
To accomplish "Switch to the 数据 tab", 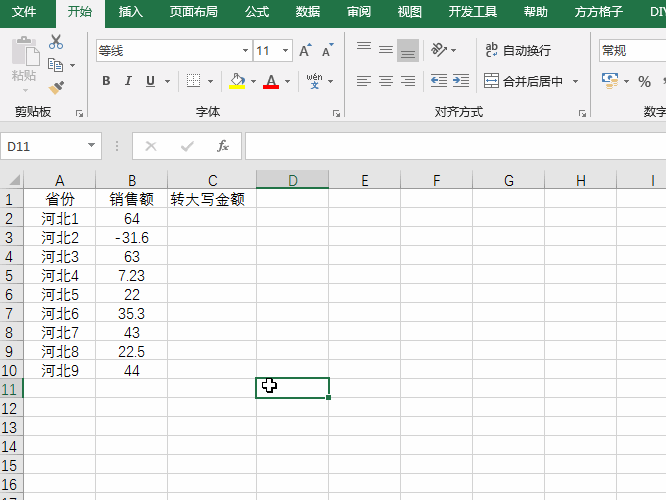I will (308, 11).
